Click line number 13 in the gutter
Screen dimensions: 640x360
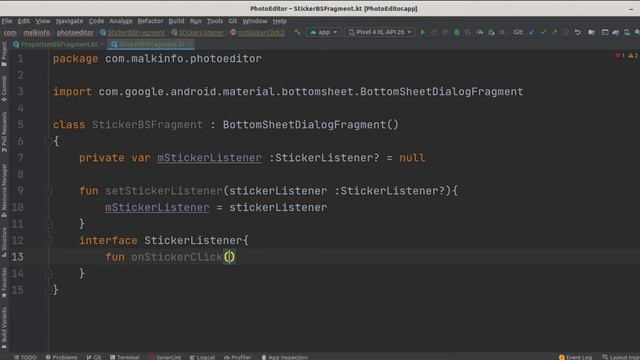(18, 257)
